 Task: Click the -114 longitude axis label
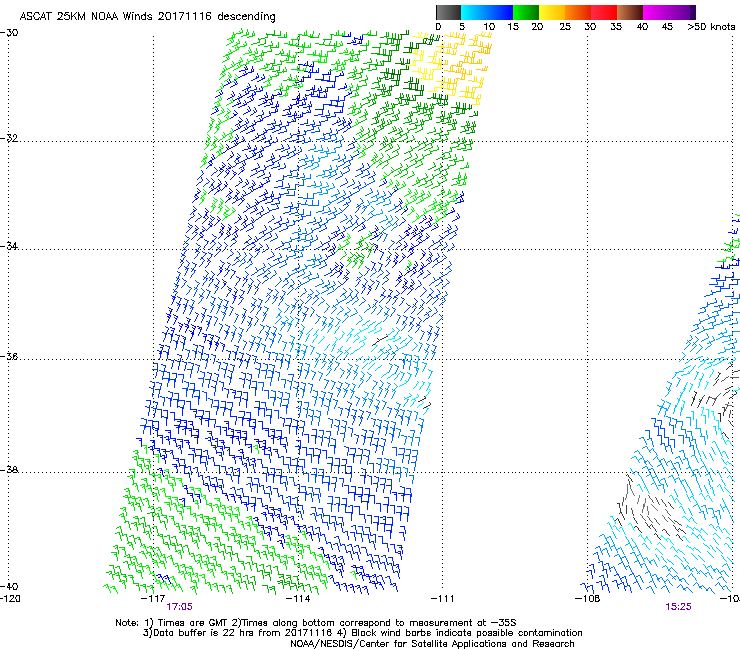[x=298, y=599]
